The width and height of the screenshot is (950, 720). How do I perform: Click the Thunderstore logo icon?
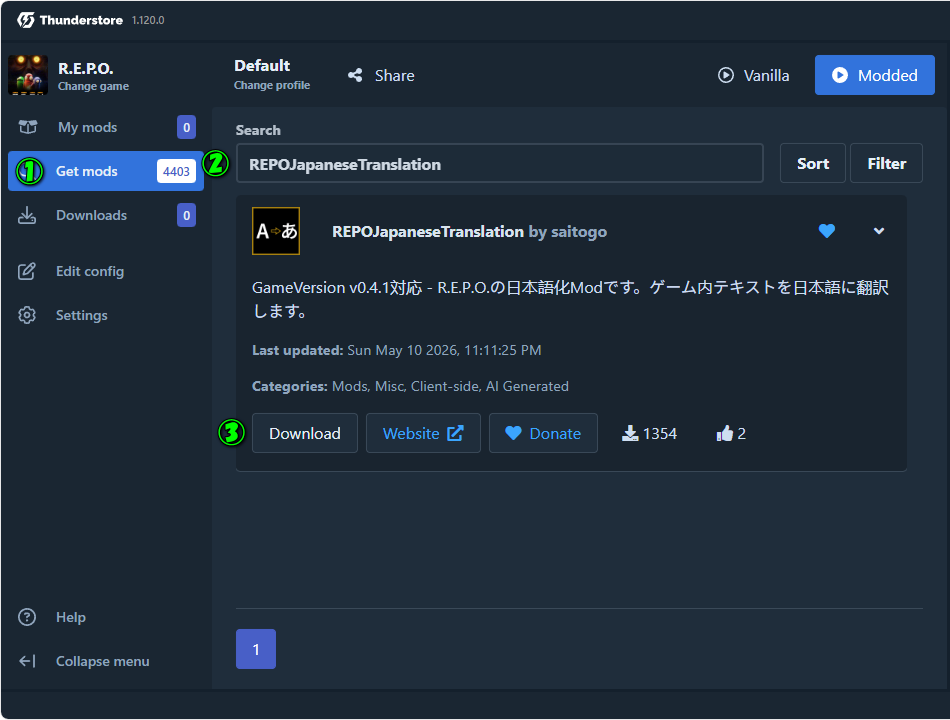[25, 20]
